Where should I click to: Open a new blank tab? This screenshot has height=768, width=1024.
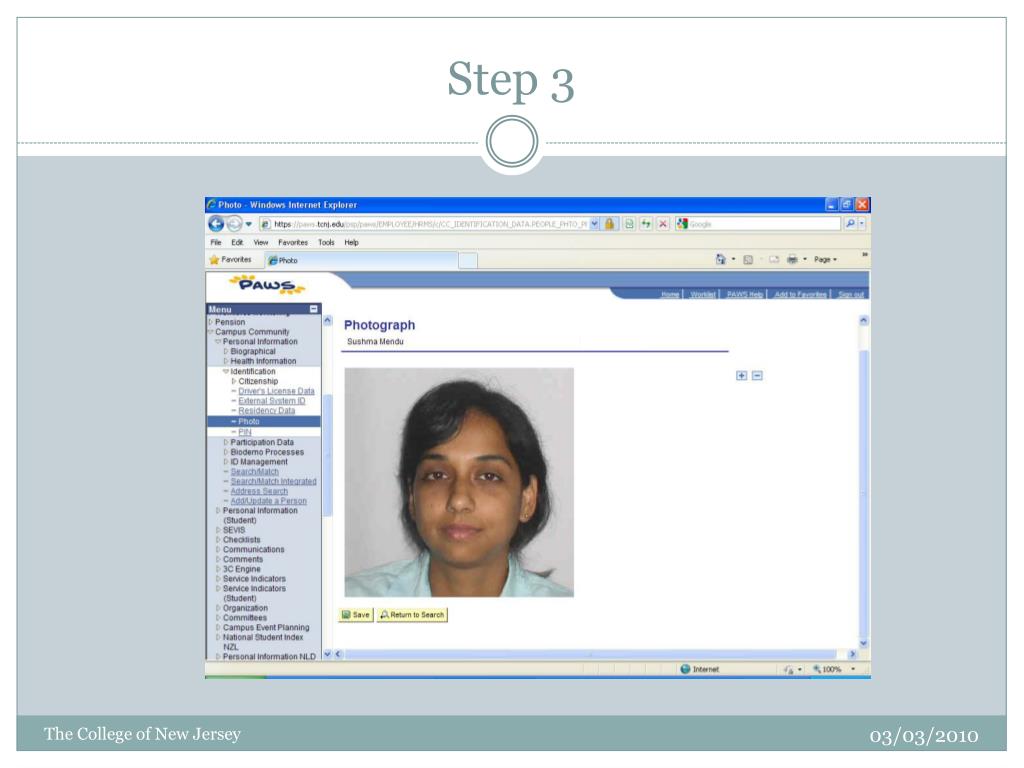pyautogui.click(x=468, y=261)
